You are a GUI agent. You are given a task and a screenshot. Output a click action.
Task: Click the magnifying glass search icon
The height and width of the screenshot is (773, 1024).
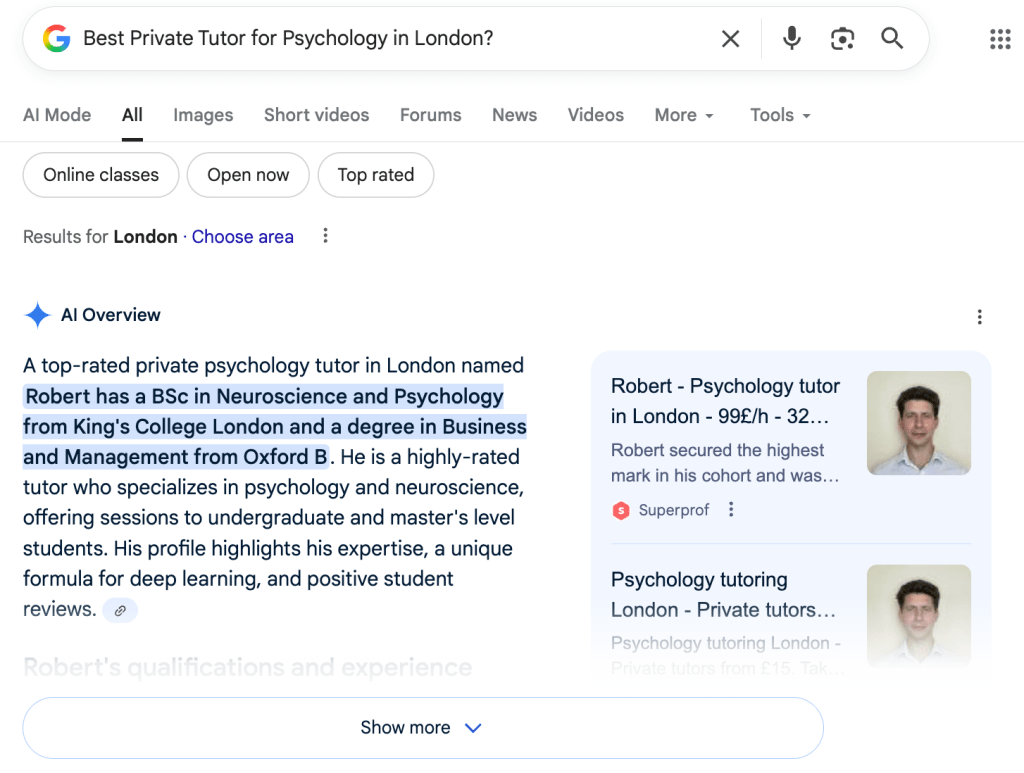pos(892,39)
